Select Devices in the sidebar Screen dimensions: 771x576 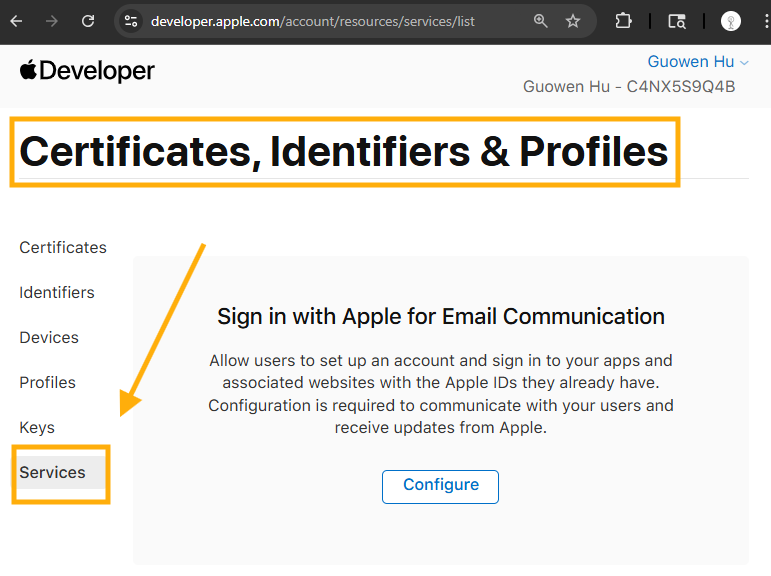coord(49,338)
